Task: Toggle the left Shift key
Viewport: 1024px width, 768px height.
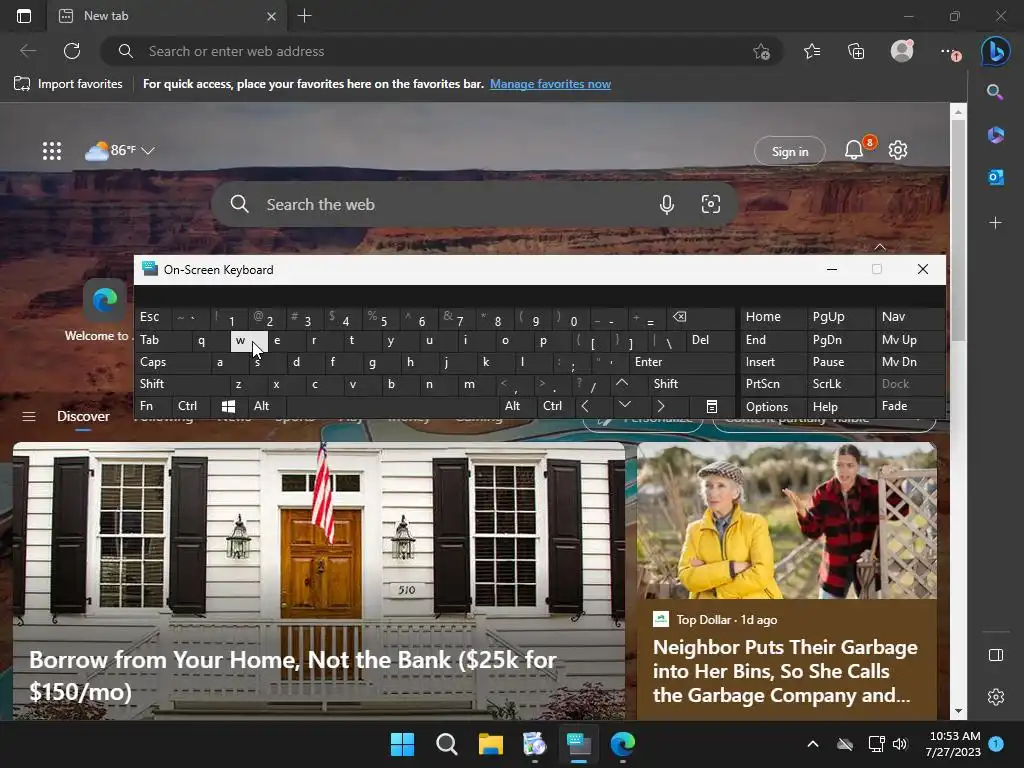Action: tap(182, 384)
